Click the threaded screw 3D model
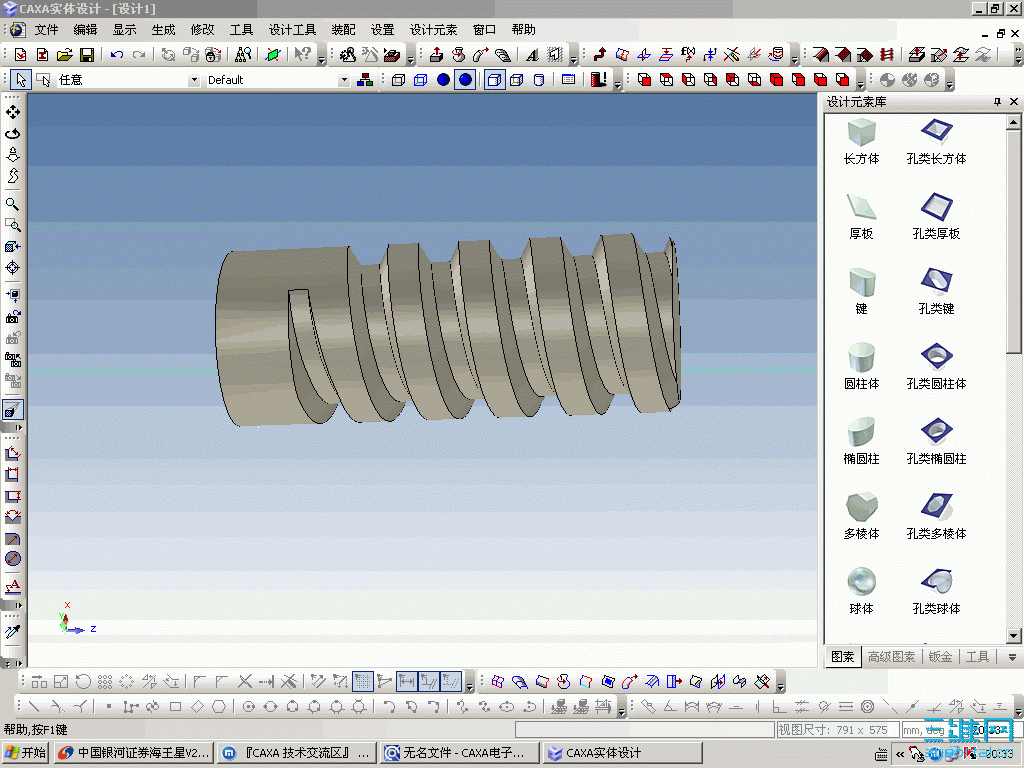Viewport: 1024px width, 768px height. pos(448,330)
